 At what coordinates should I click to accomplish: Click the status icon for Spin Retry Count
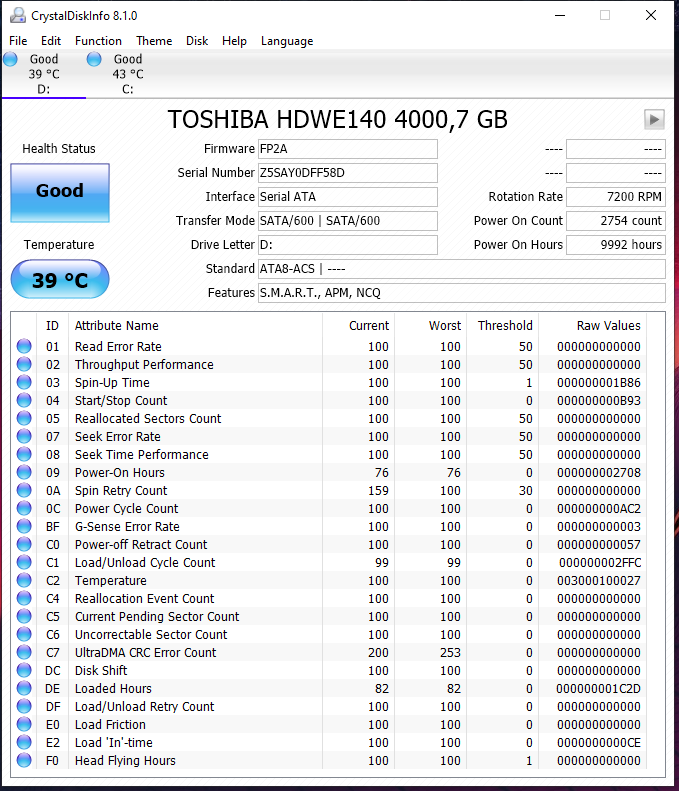click(24, 490)
